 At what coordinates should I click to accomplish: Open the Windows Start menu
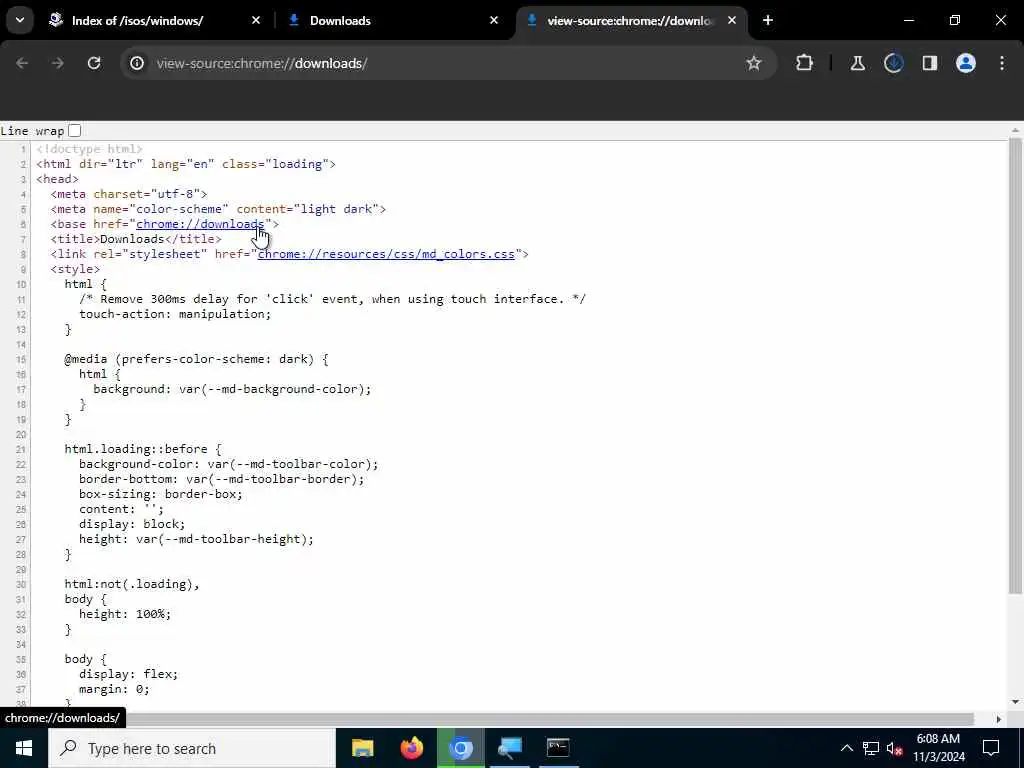24,748
